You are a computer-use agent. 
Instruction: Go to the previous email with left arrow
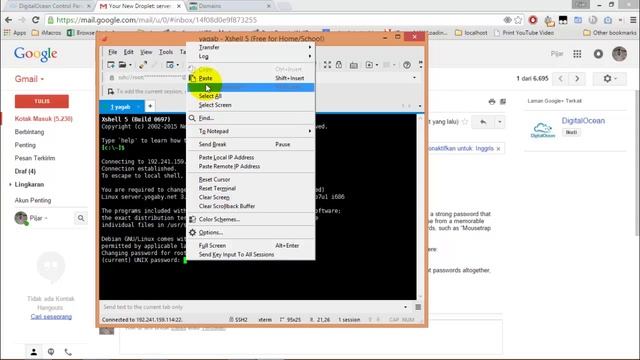click(561, 78)
